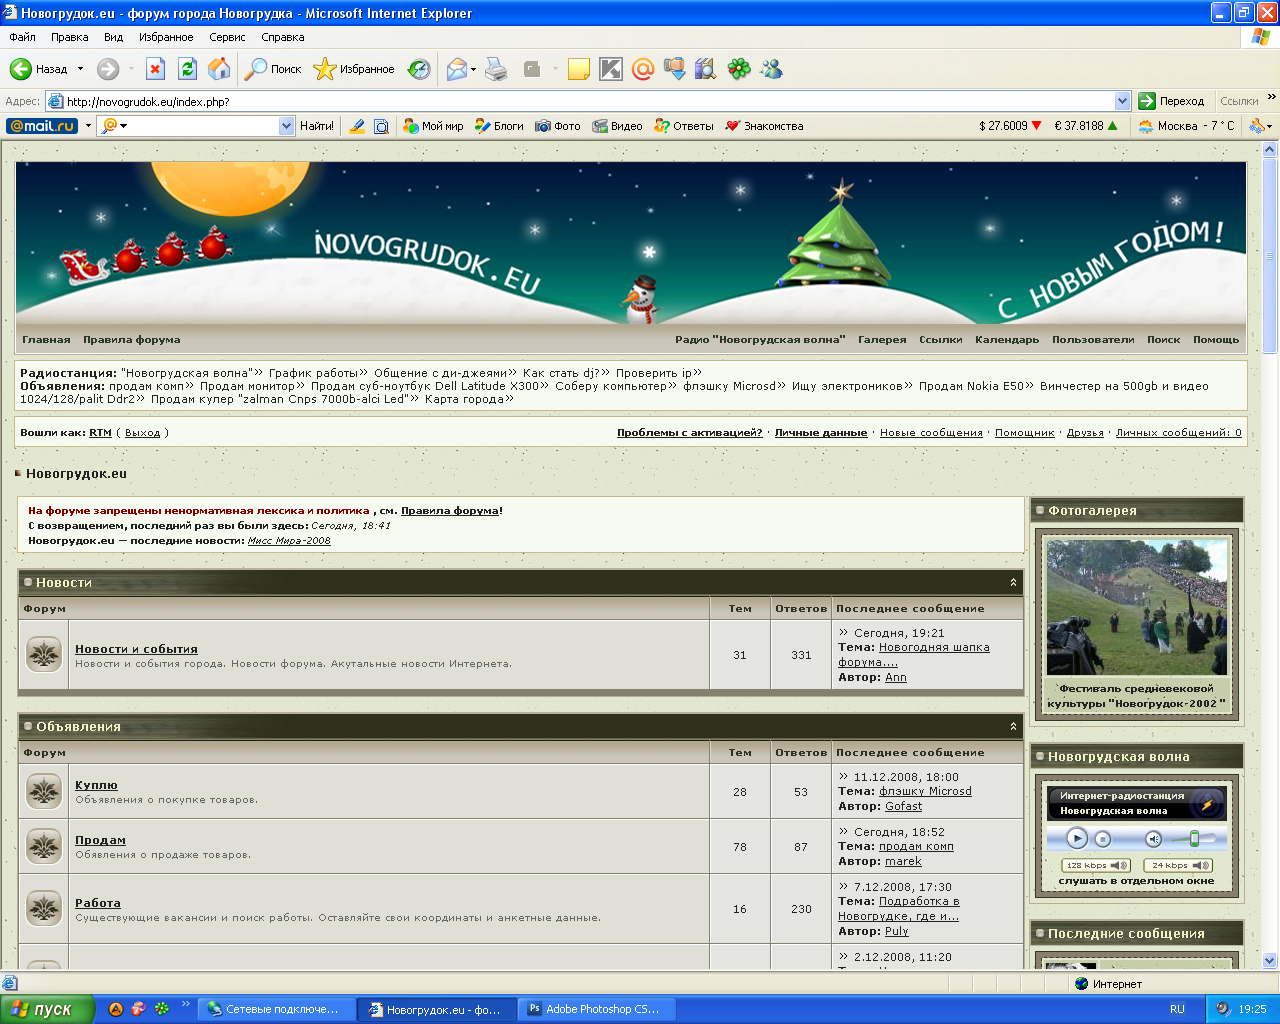Open the Вид menu
Viewport: 1280px width, 1024px height.
pyautogui.click(x=113, y=37)
